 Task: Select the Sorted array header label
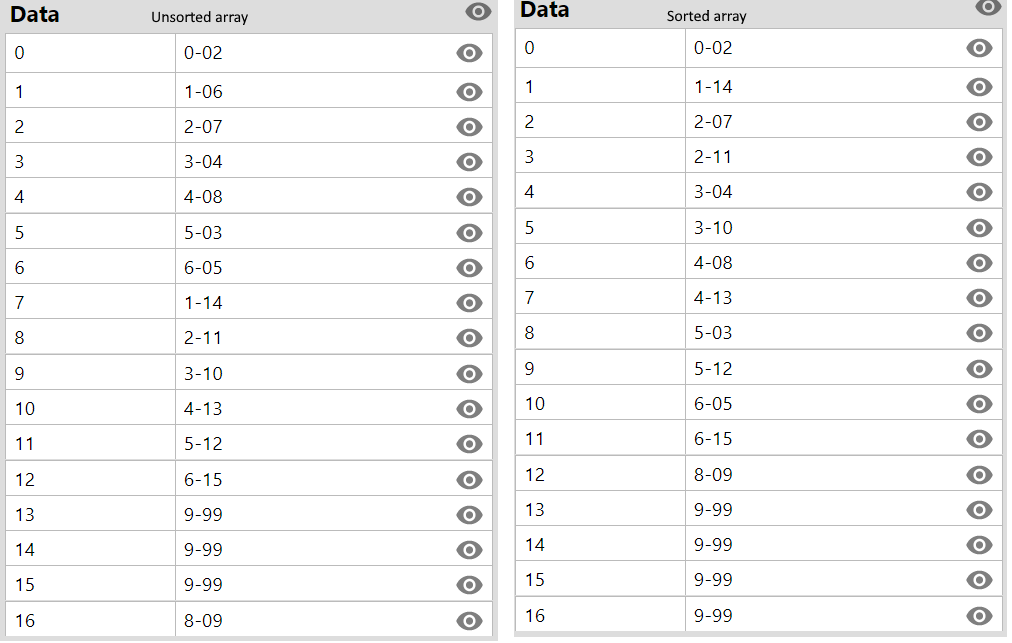point(707,16)
